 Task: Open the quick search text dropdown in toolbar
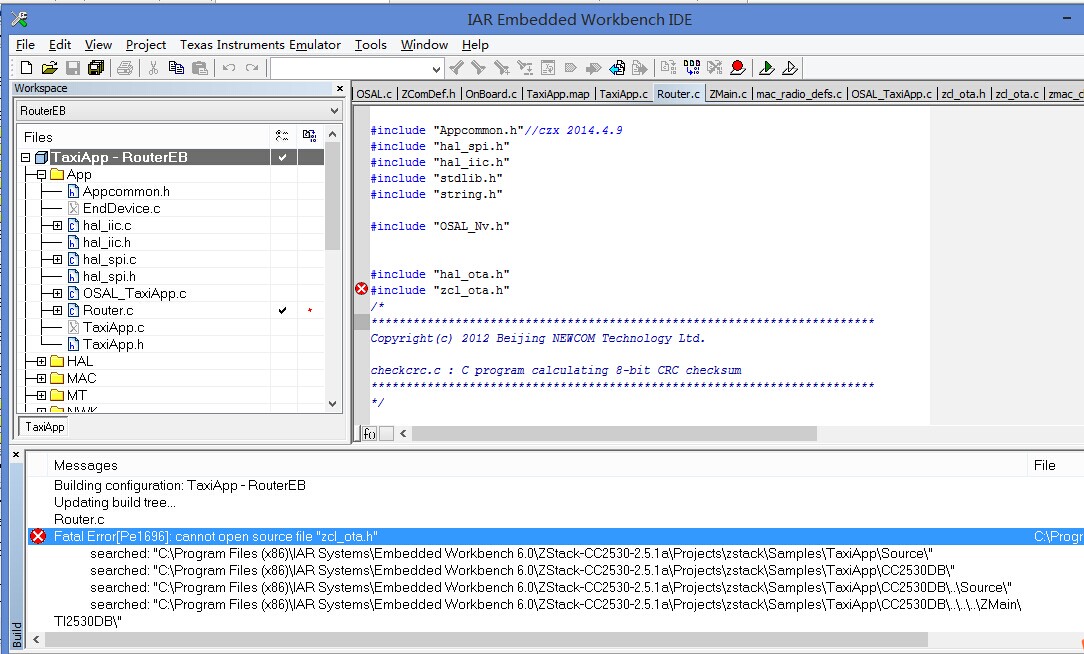(436, 68)
